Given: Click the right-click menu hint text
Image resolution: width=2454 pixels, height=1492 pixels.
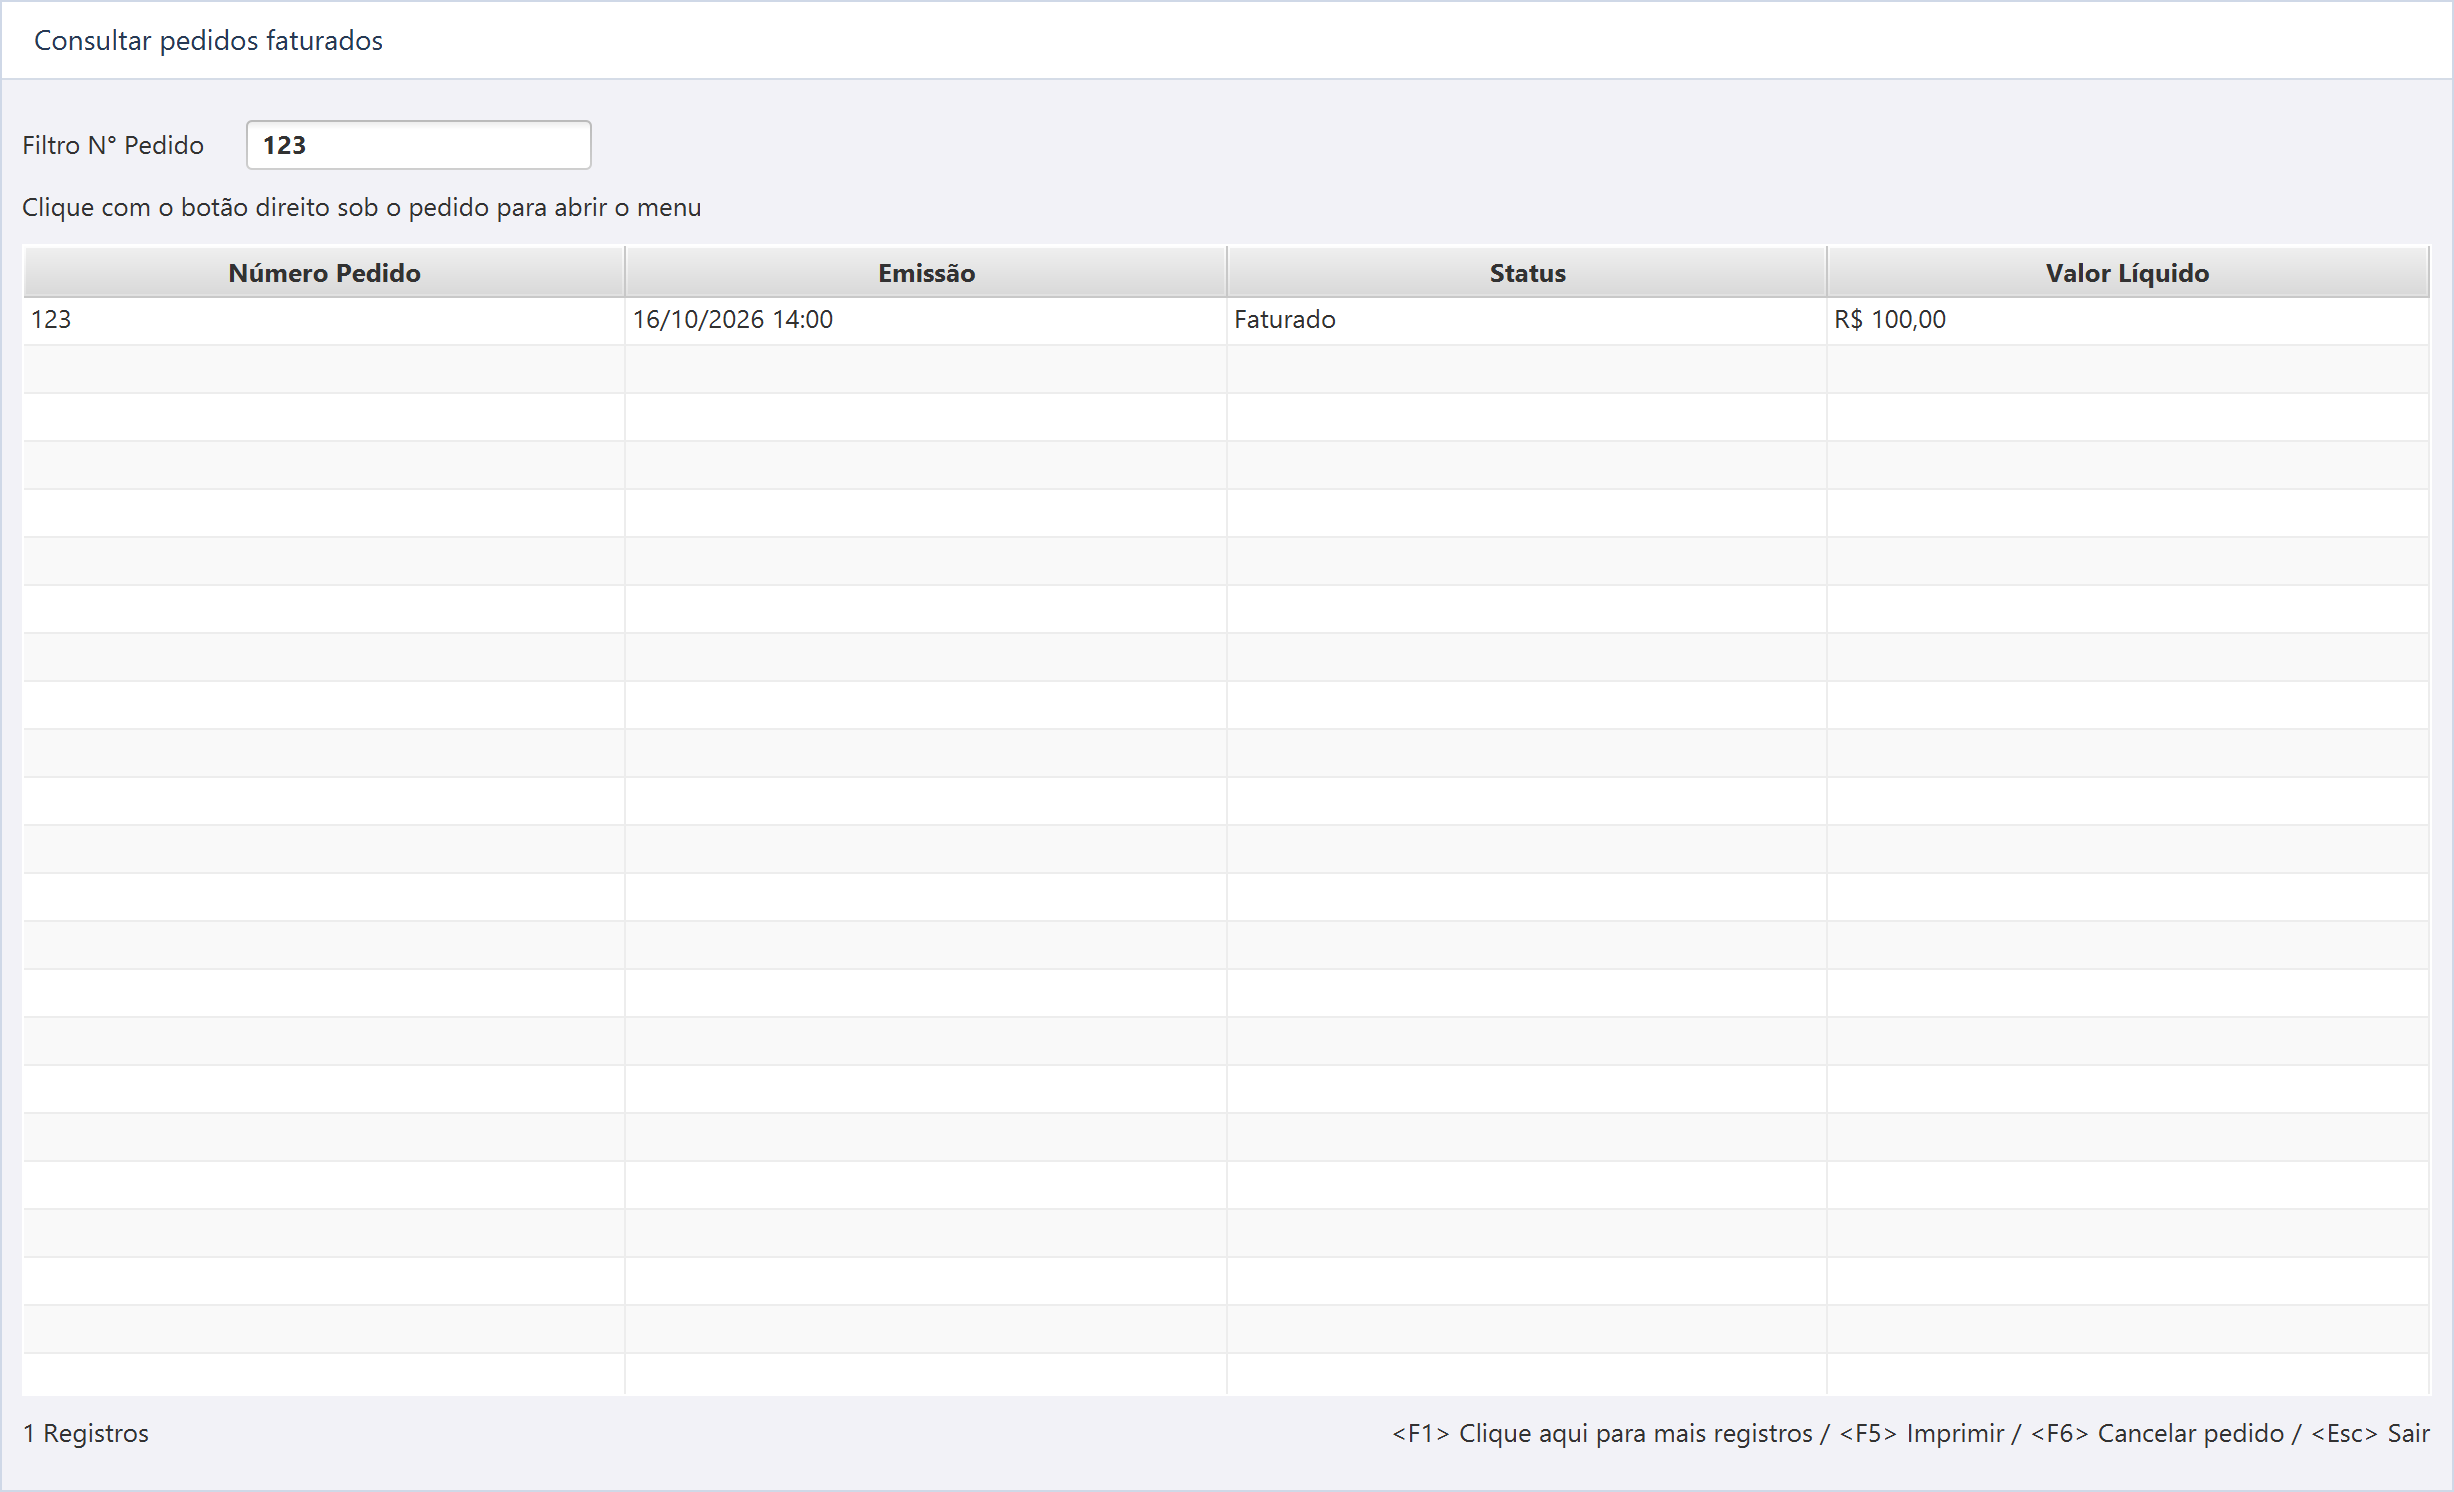Looking at the screenshot, I should 362,207.
